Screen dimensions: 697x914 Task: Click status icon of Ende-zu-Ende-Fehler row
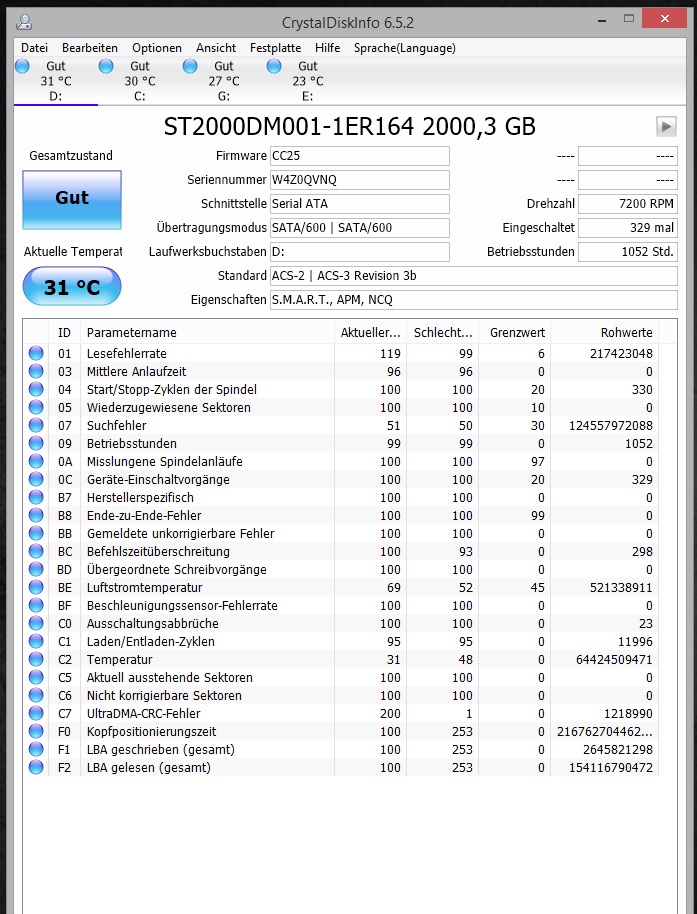point(36,515)
